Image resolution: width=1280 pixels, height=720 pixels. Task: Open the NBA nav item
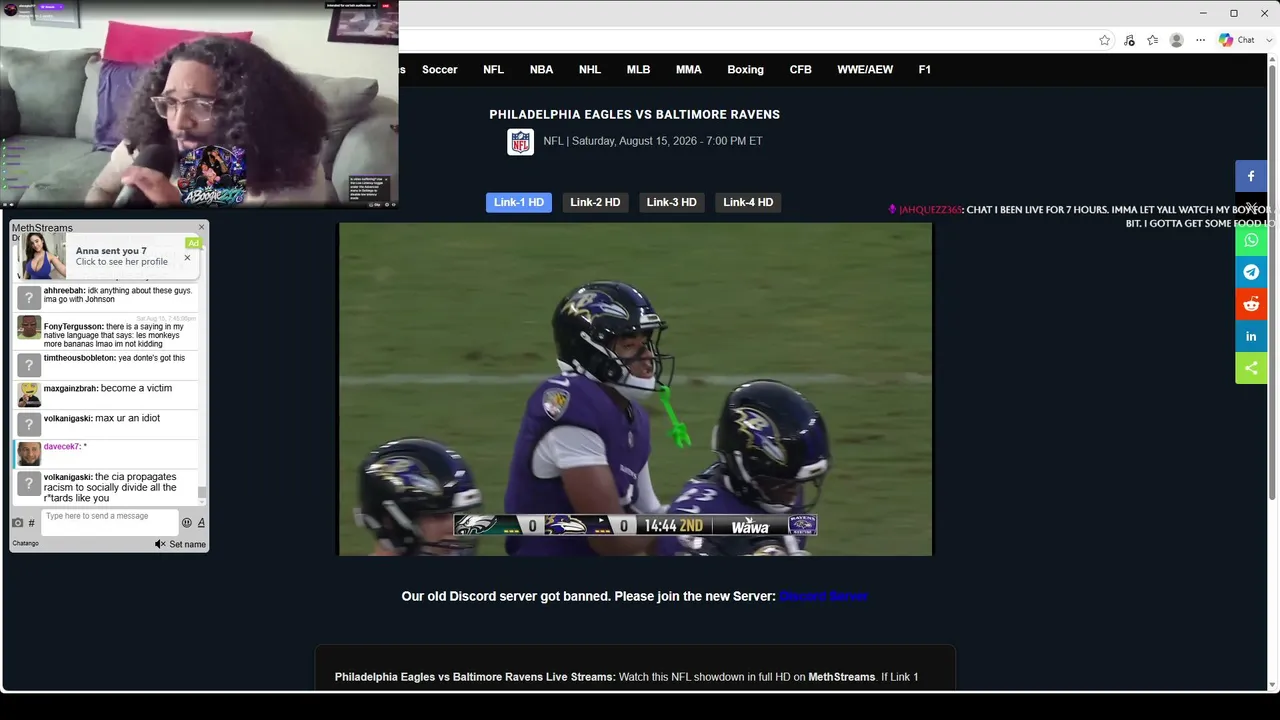tap(541, 70)
